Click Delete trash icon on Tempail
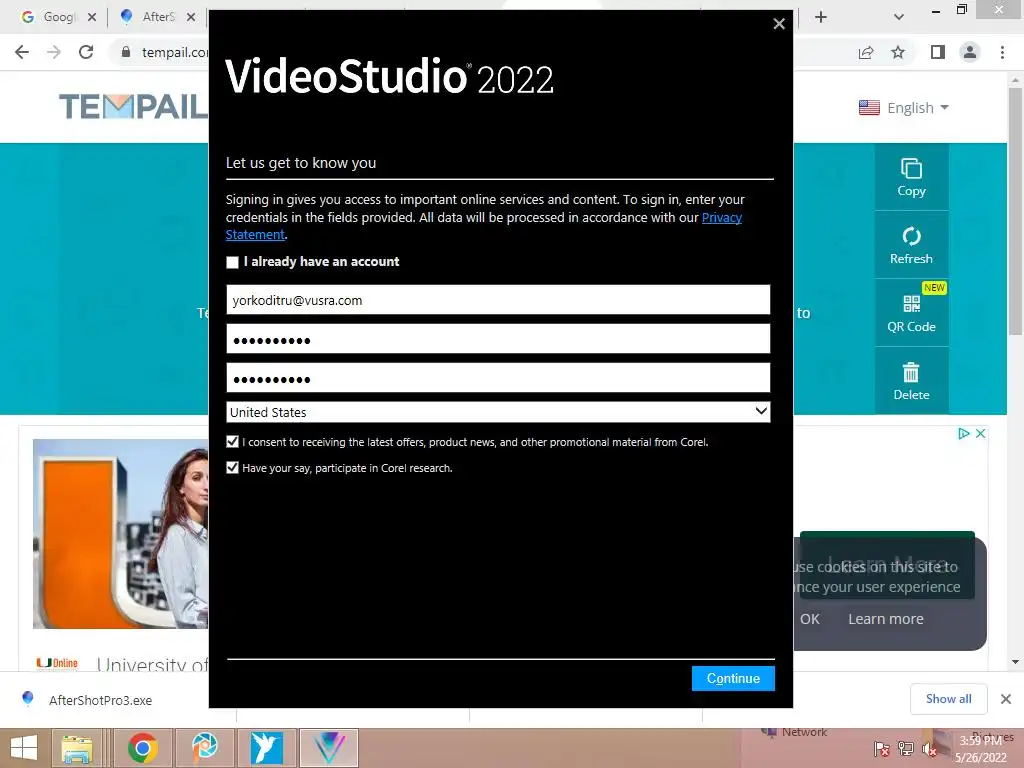Image resolution: width=1024 pixels, height=768 pixels. coord(912,381)
